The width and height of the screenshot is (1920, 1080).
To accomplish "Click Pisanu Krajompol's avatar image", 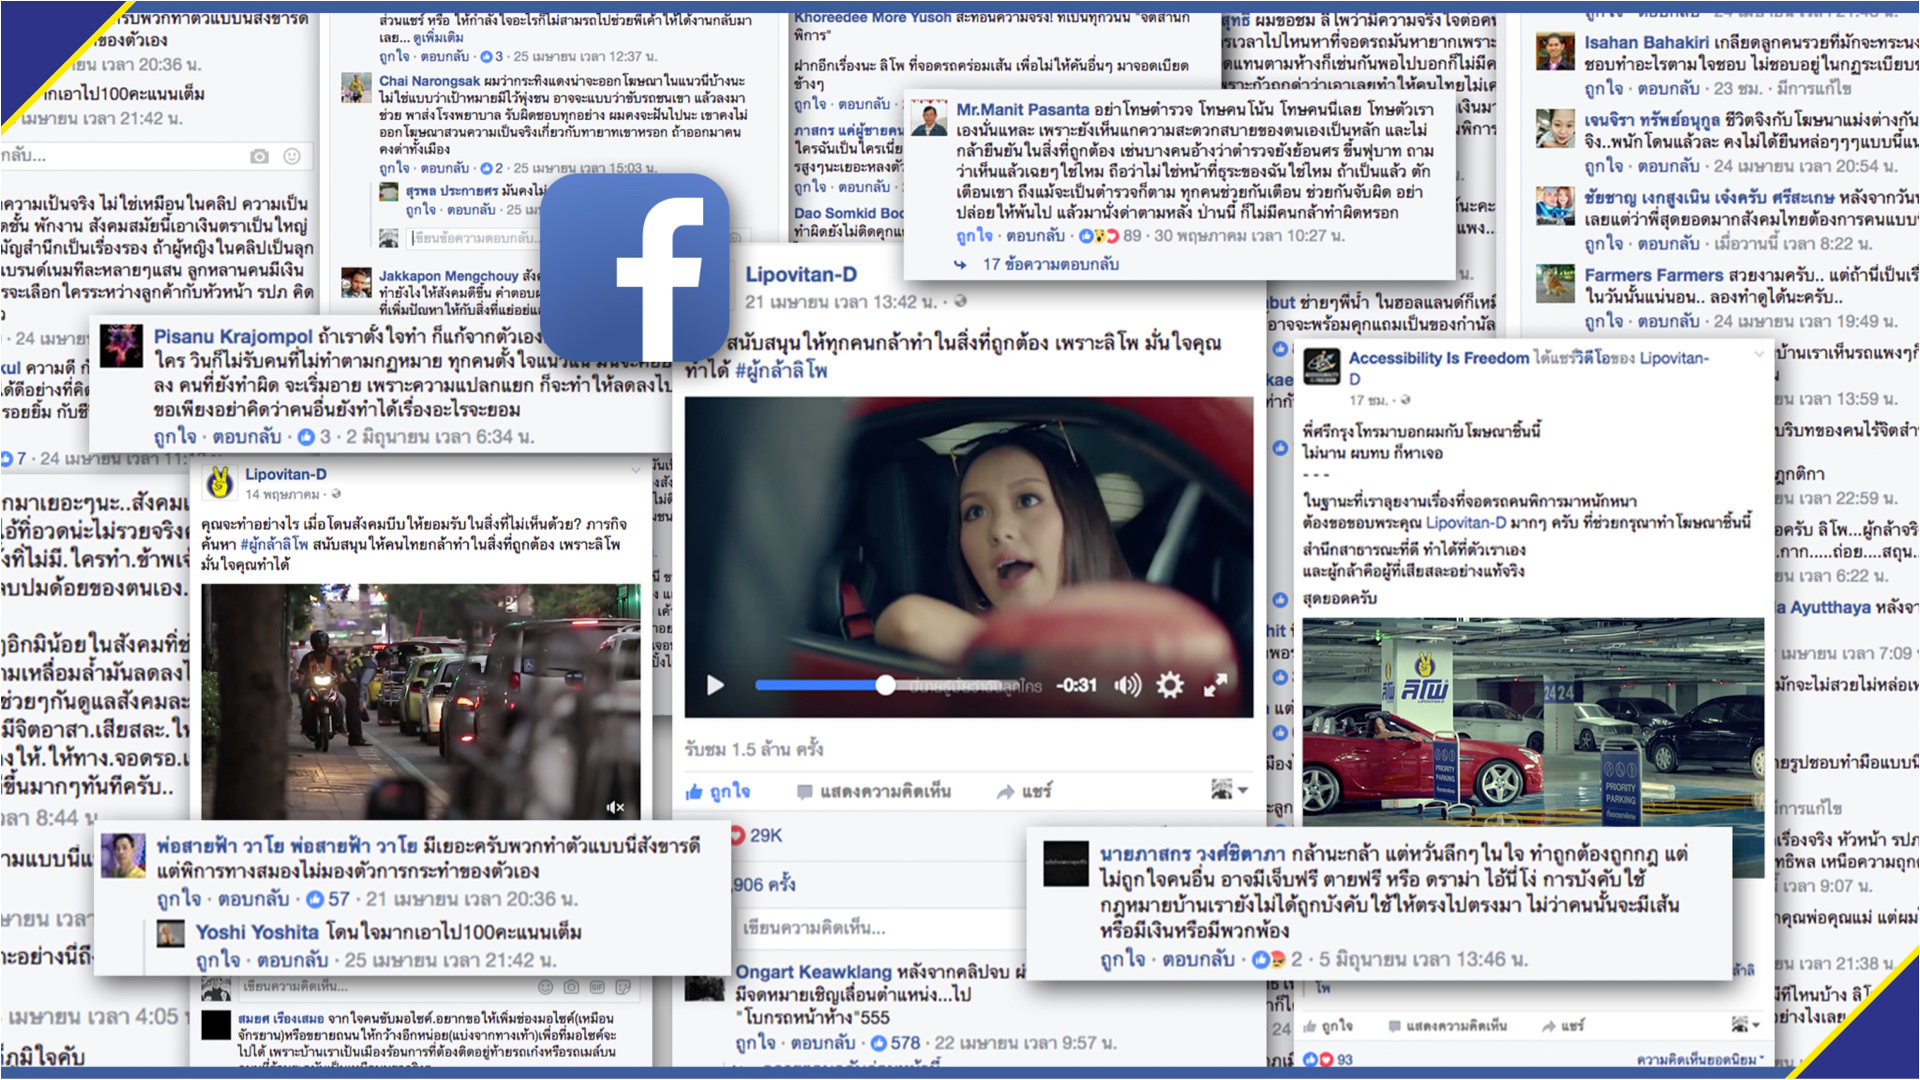I will 121,347.
